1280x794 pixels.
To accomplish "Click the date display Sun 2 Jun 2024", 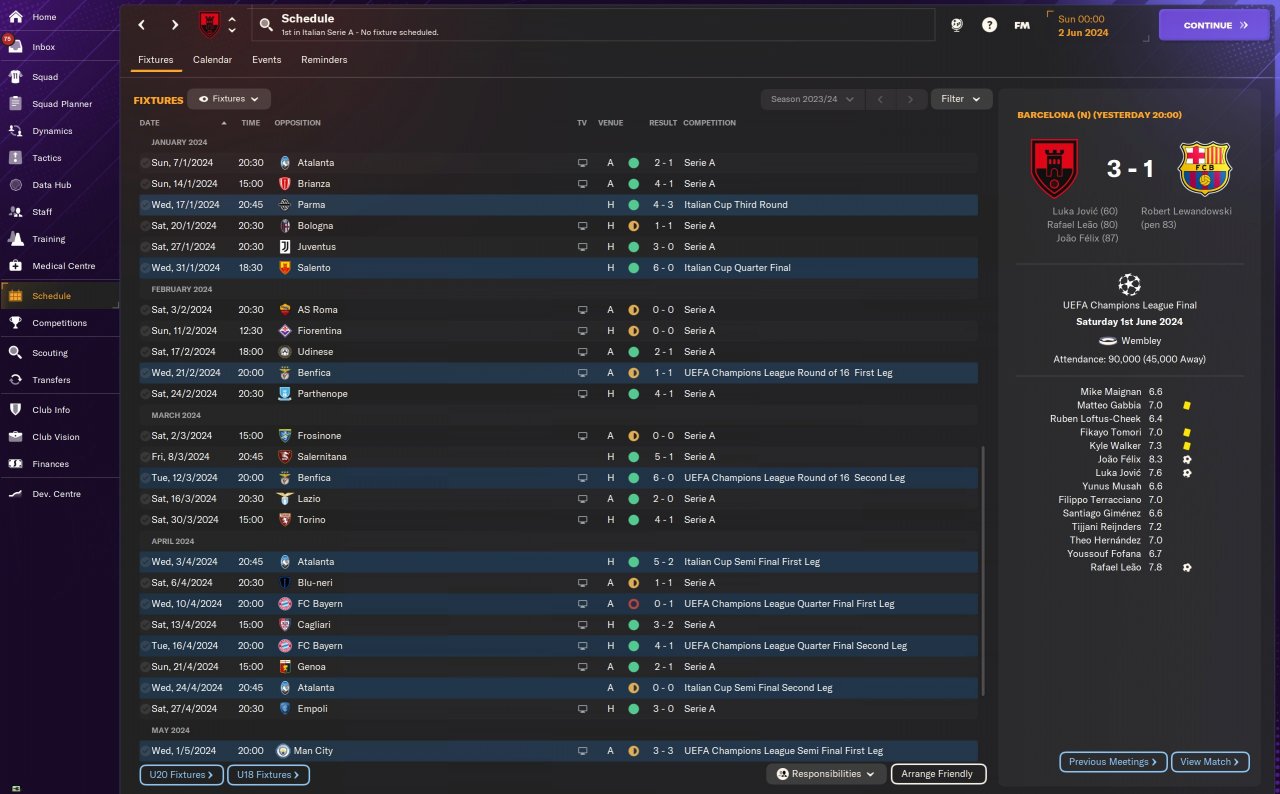I will [1084, 25].
